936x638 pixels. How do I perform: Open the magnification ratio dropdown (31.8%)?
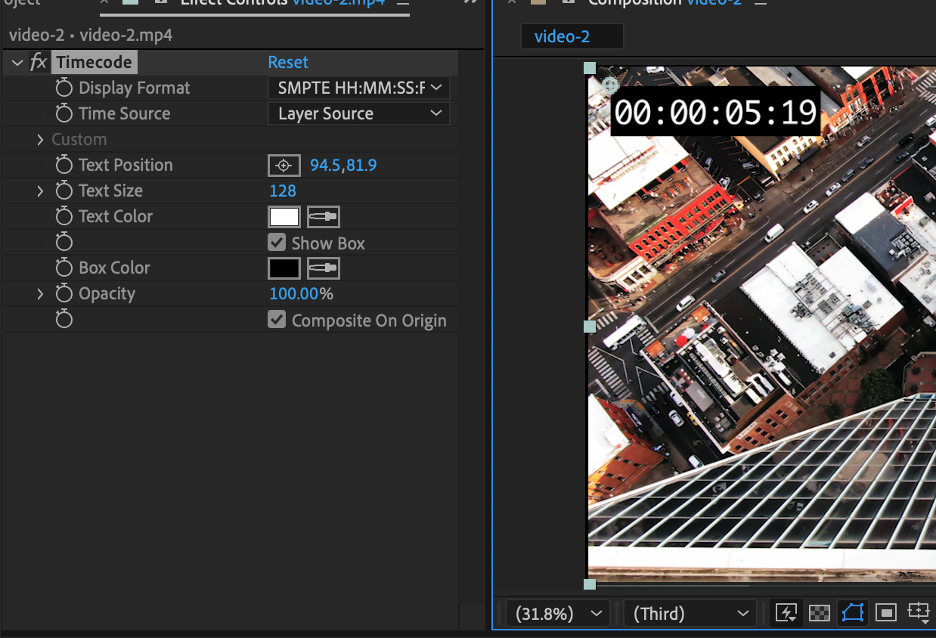pos(558,614)
